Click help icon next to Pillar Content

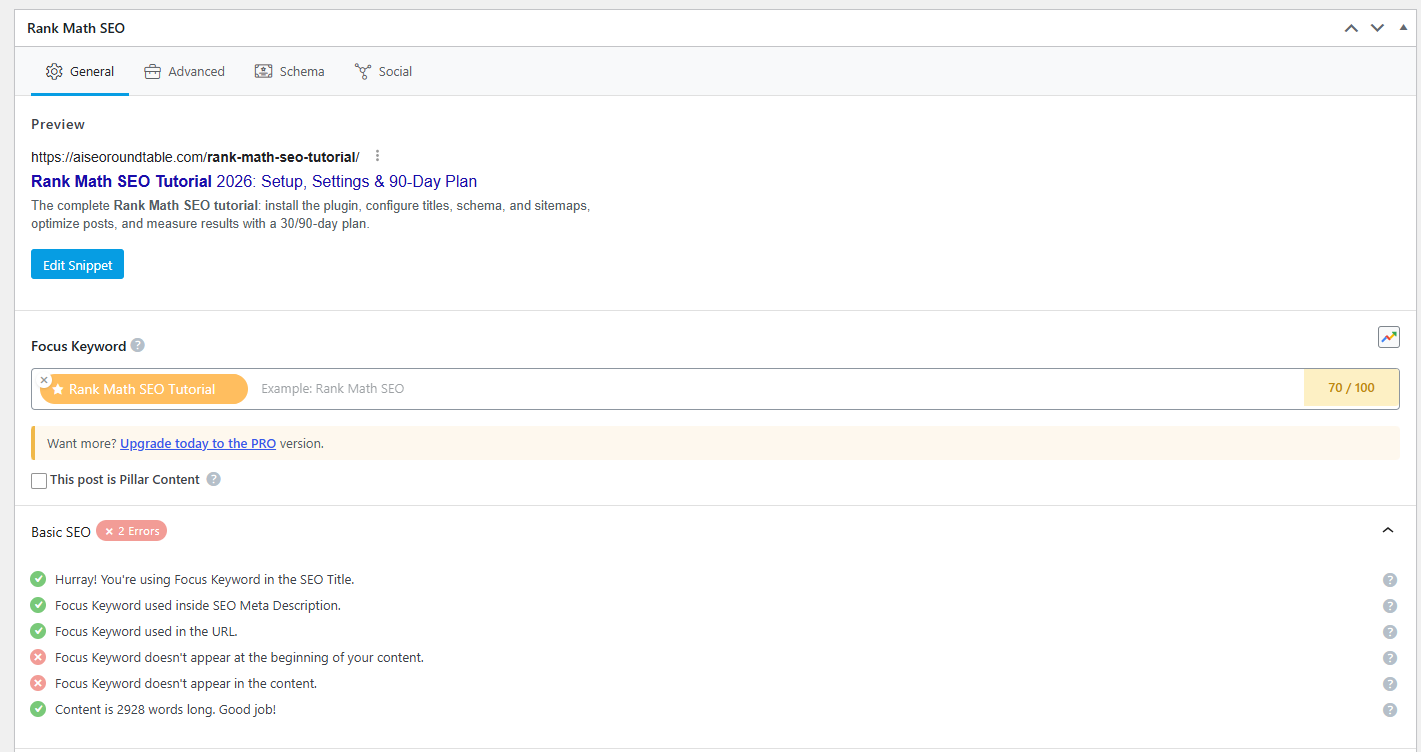click(x=213, y=479)
